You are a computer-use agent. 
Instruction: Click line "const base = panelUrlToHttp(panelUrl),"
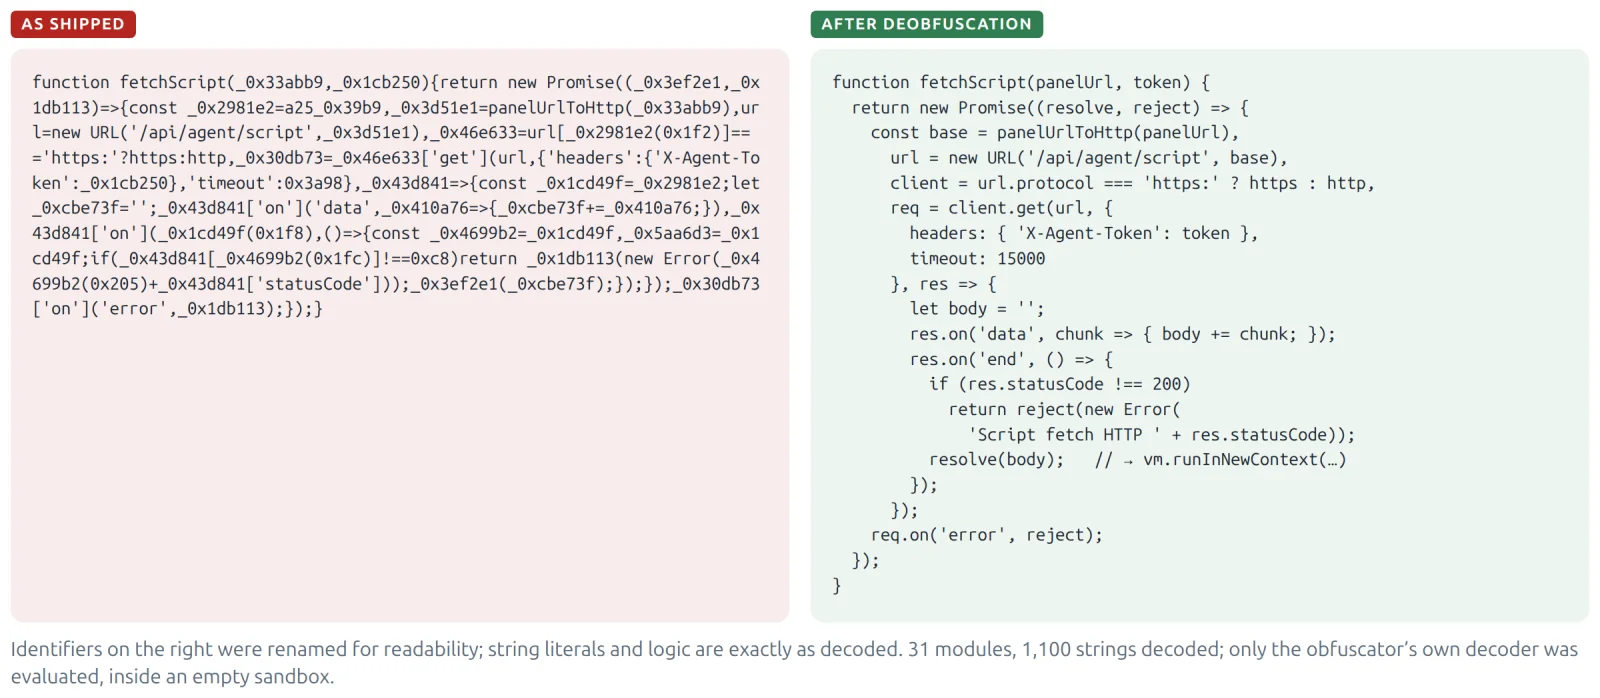pyautogui.click(x=1055, y=132)
